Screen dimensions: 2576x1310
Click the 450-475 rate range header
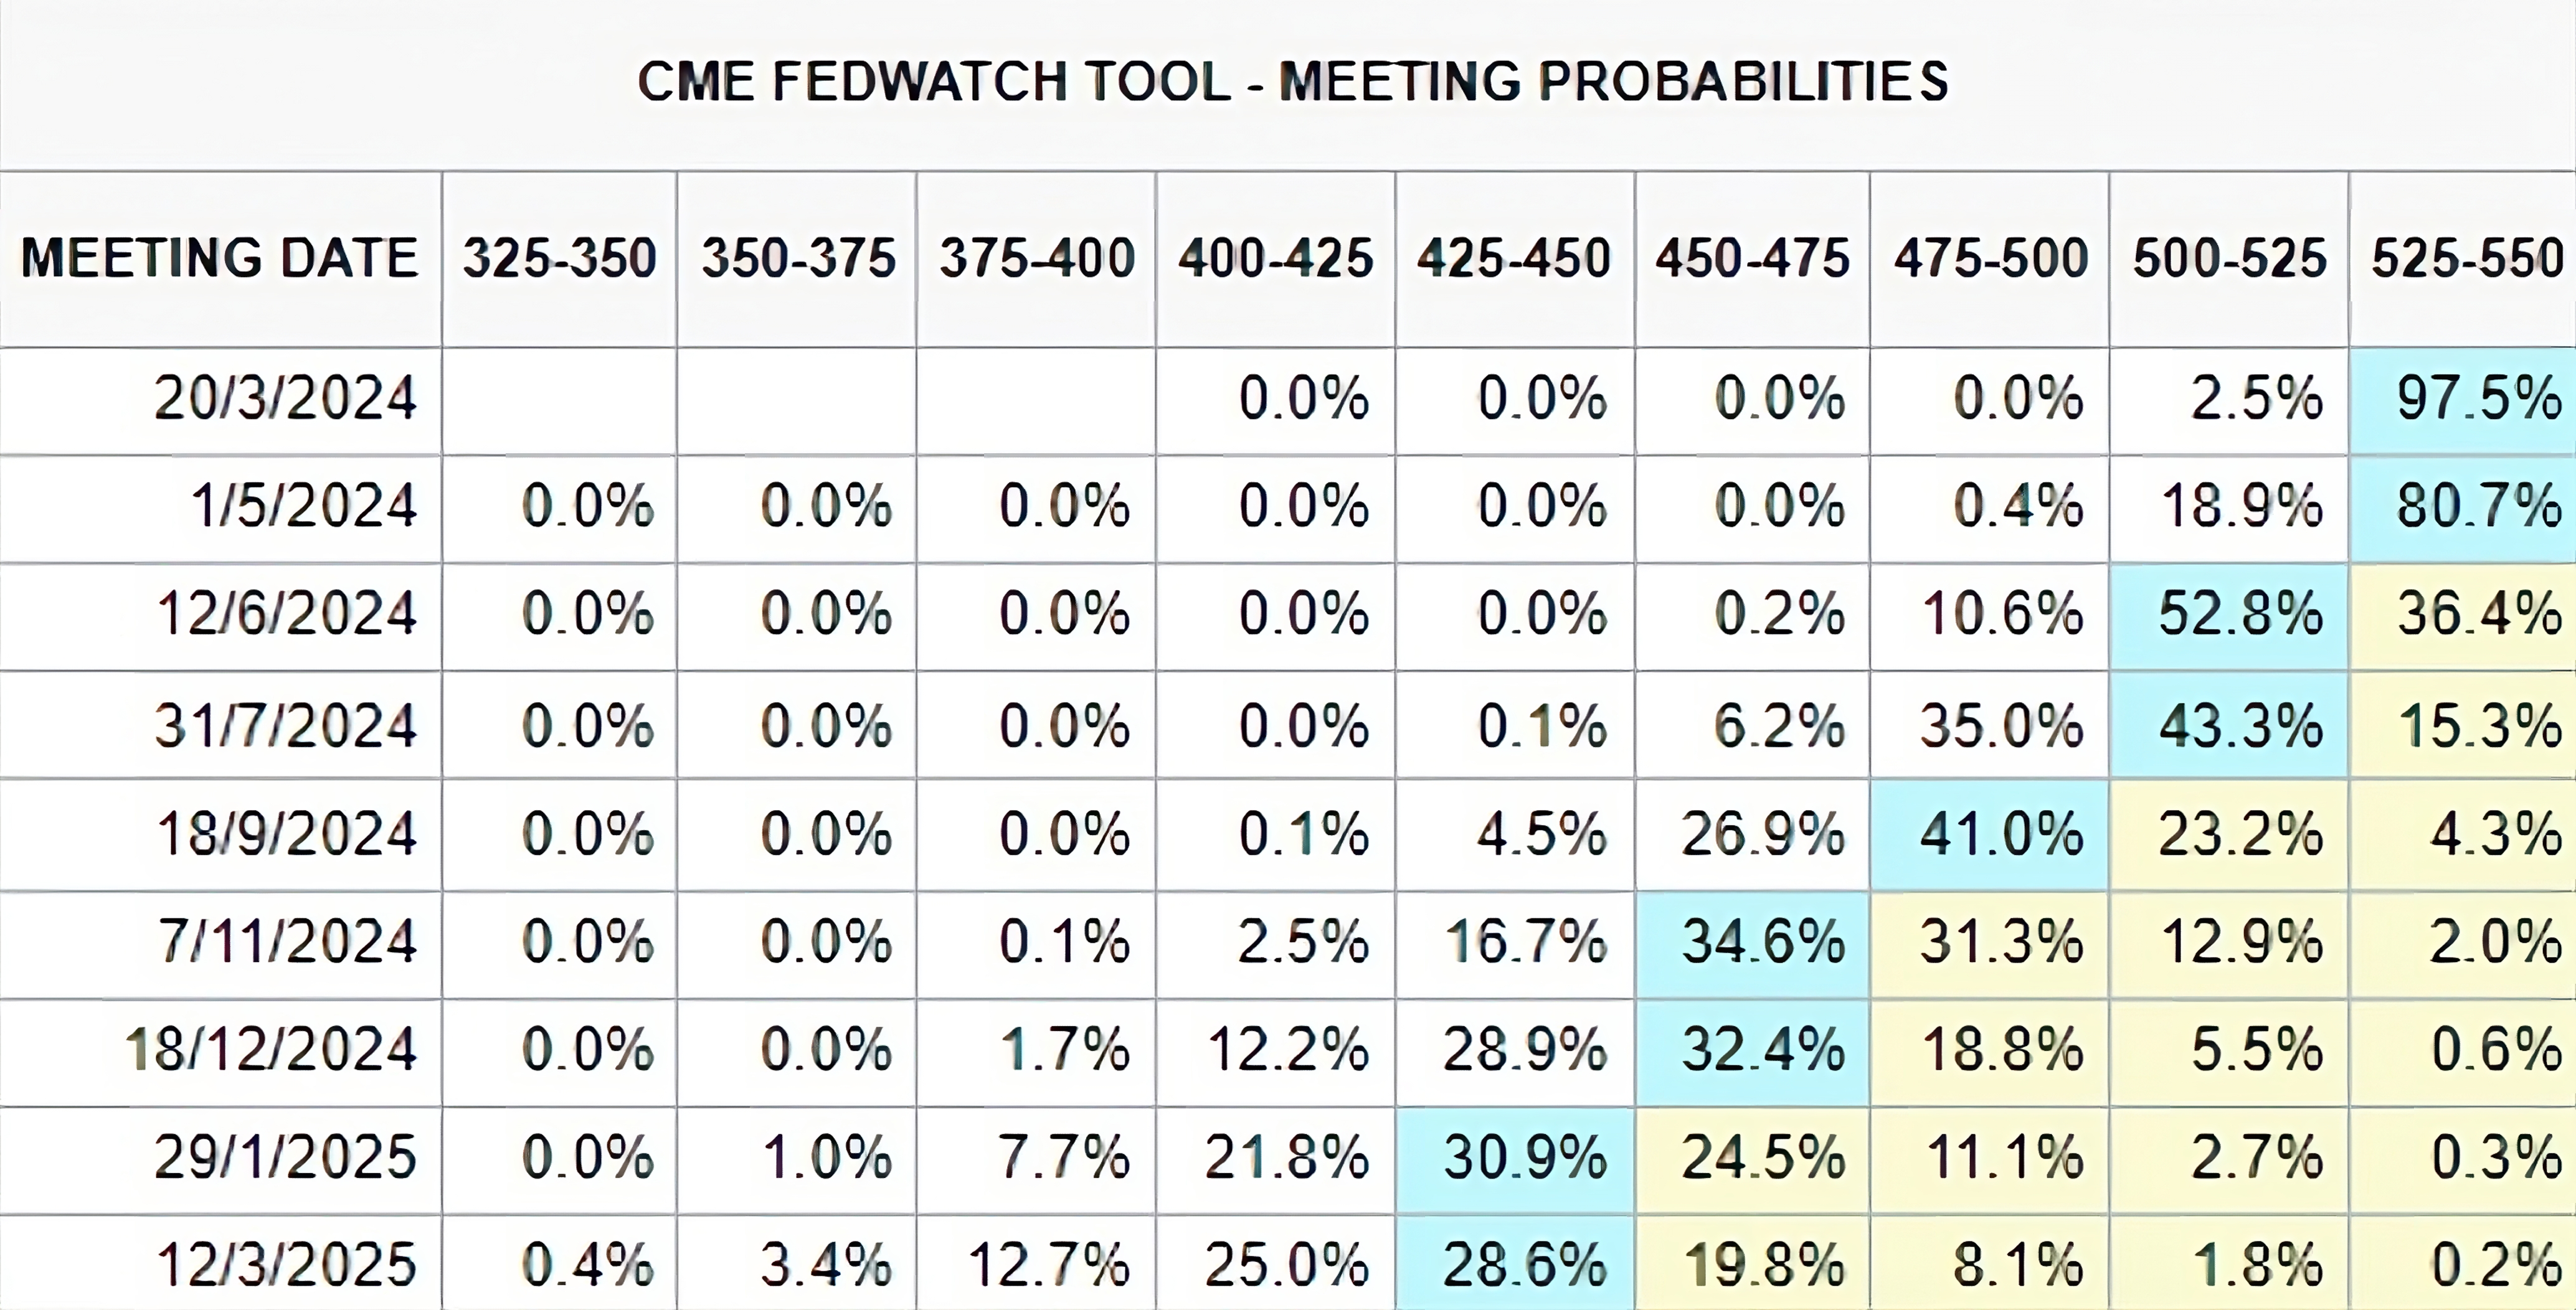click(1752, 258)
